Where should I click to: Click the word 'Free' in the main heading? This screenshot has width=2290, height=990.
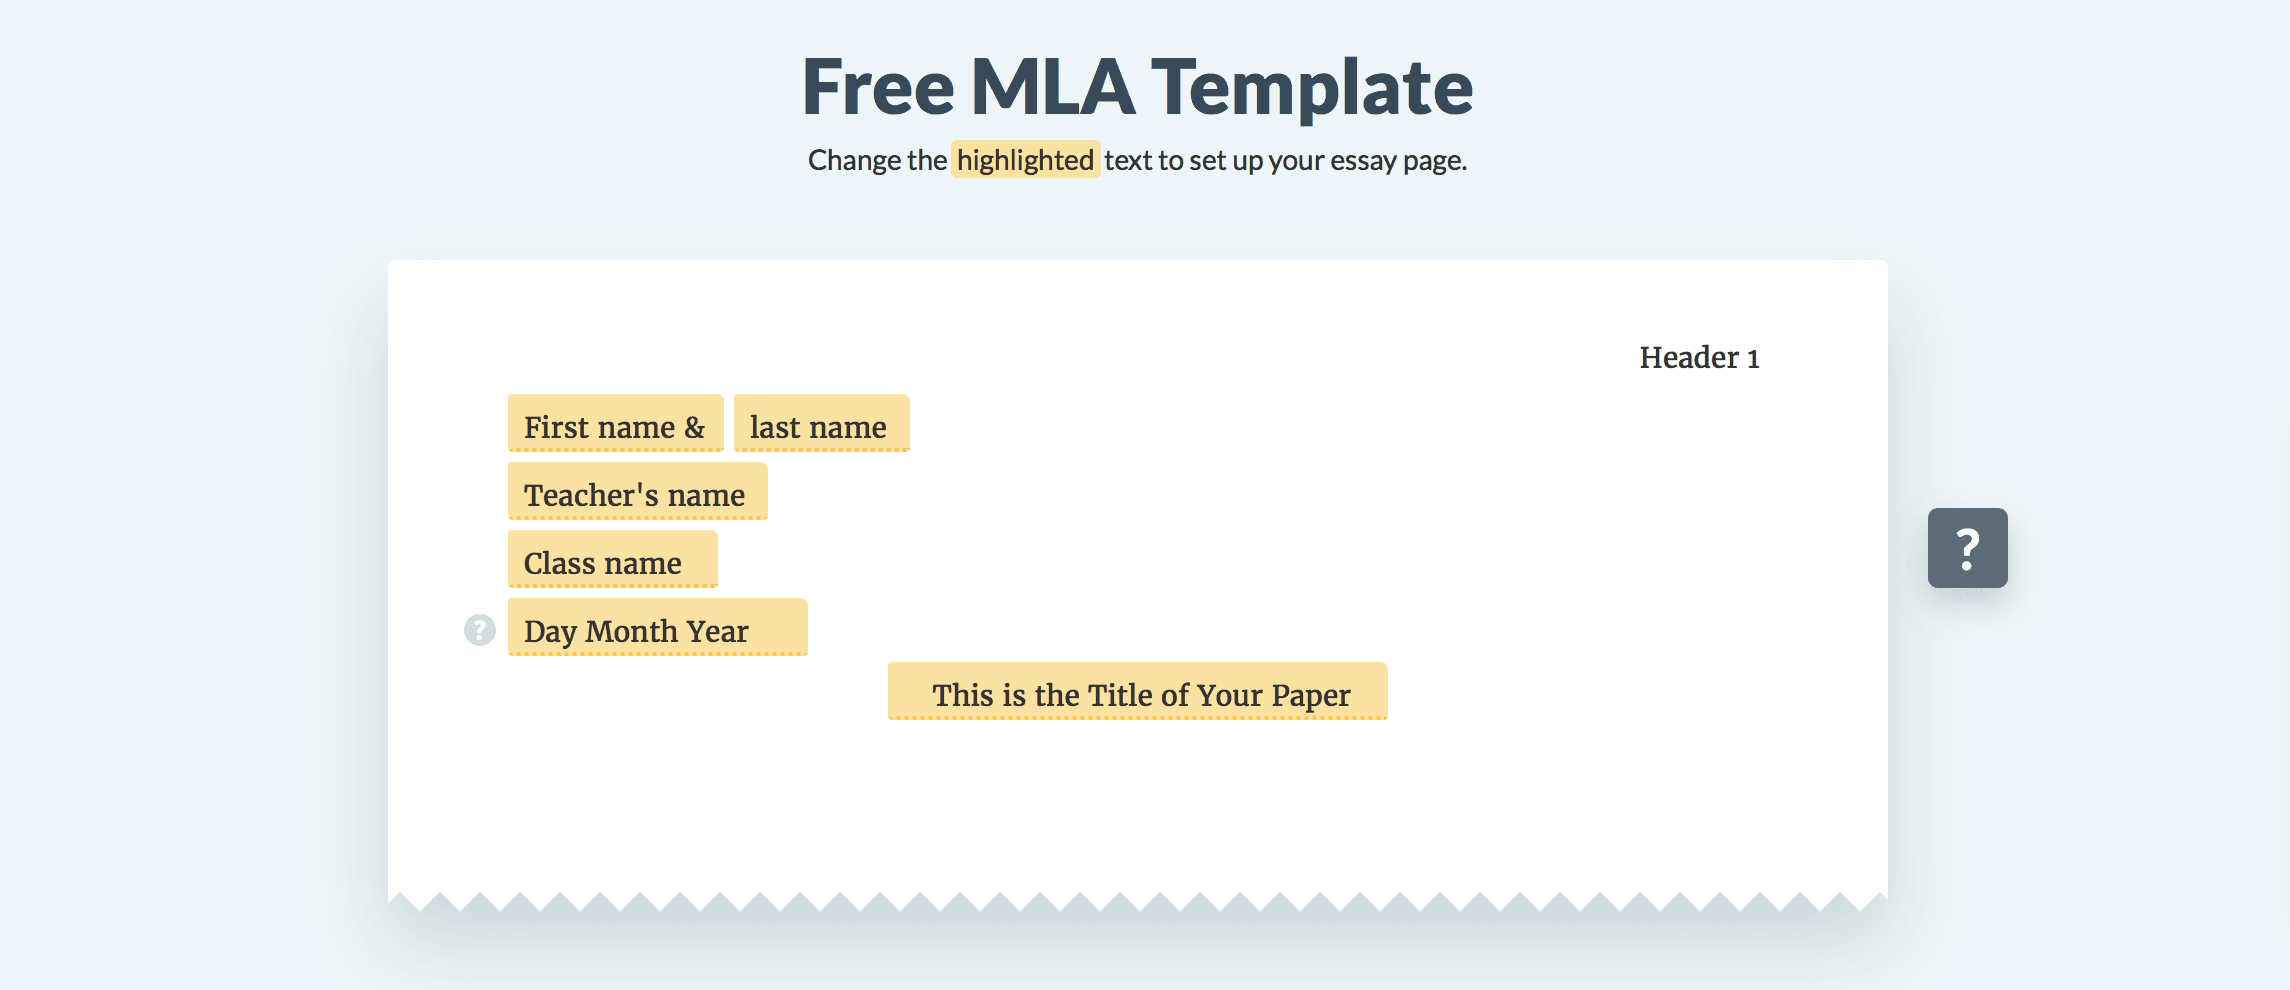(878, 88)
